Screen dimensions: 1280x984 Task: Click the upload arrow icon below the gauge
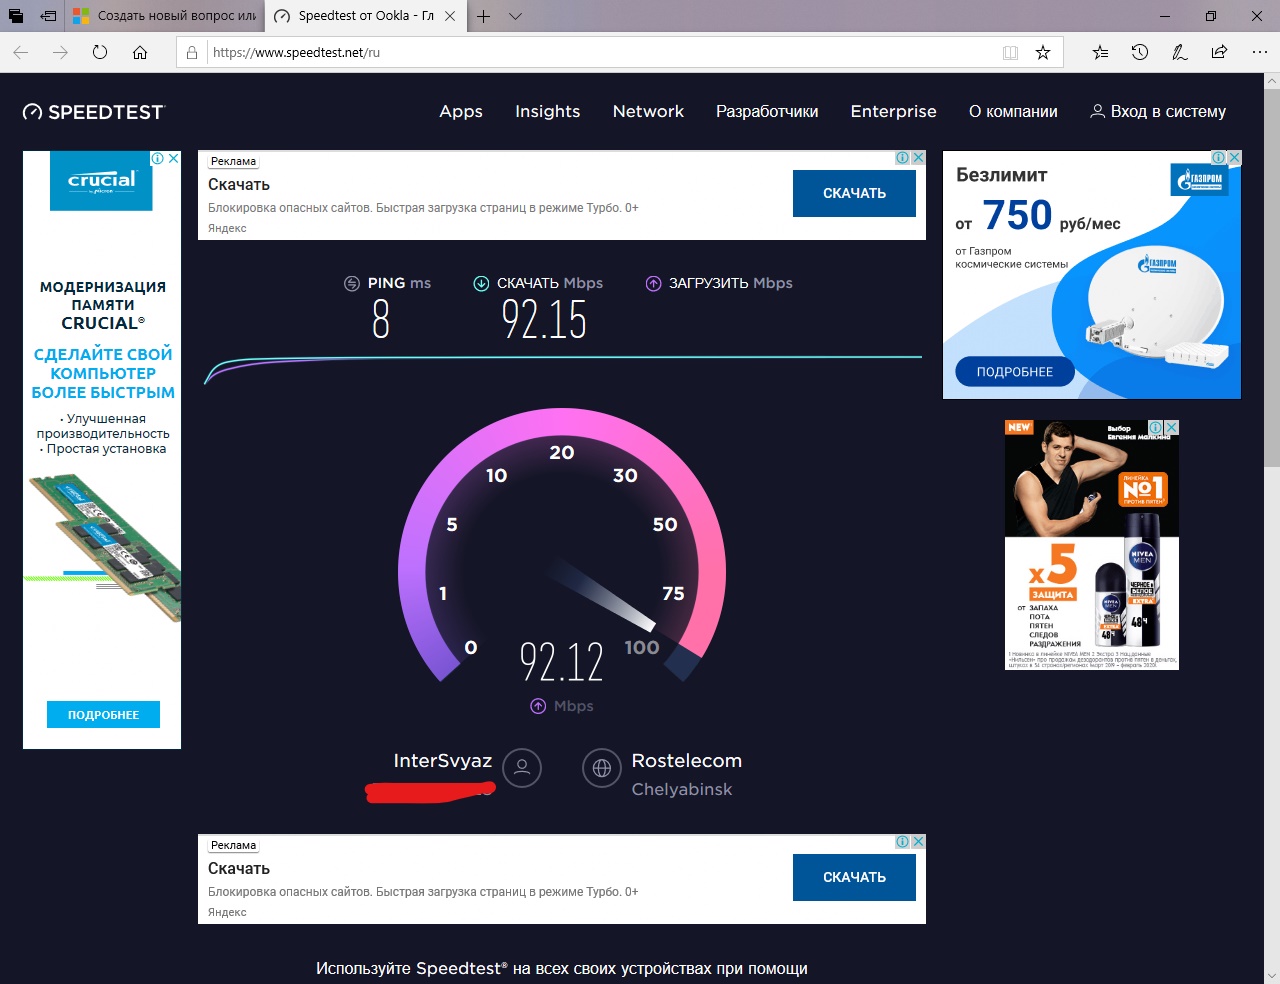pos(538,706)
